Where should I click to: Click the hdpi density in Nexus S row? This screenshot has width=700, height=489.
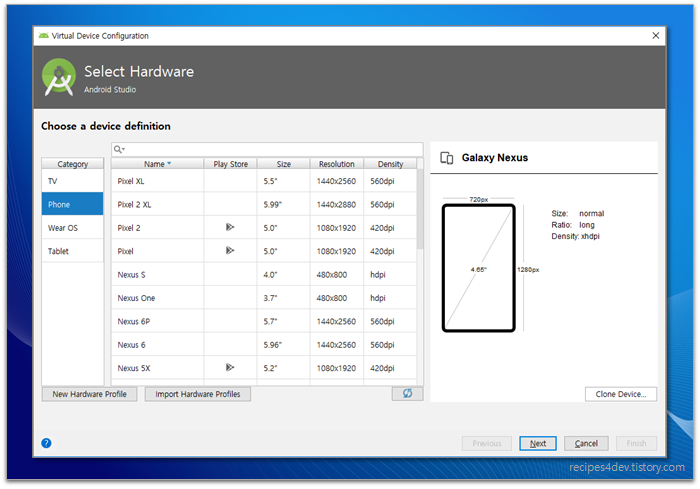(378, 275)
